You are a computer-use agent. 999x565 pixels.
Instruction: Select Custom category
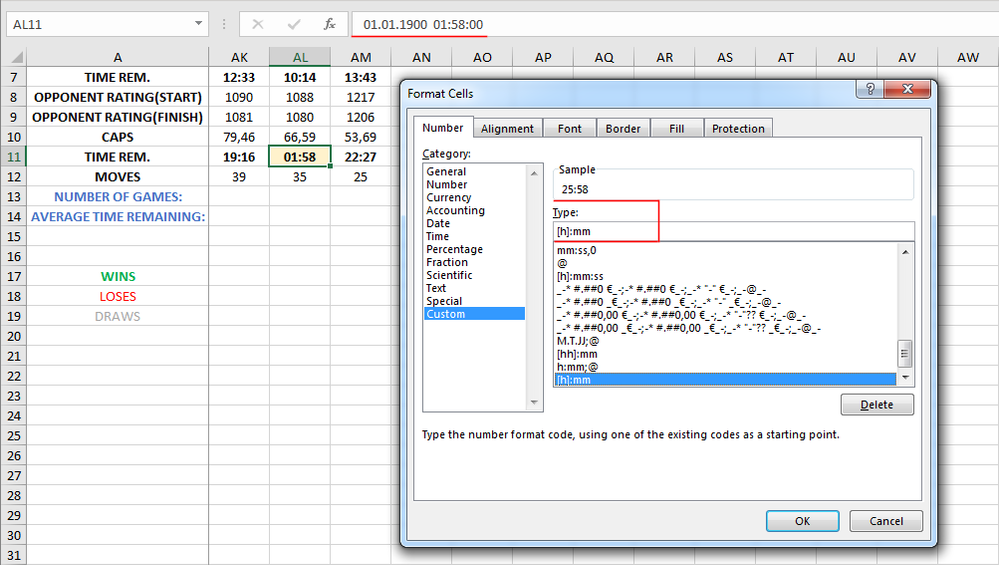click(474, 313)
